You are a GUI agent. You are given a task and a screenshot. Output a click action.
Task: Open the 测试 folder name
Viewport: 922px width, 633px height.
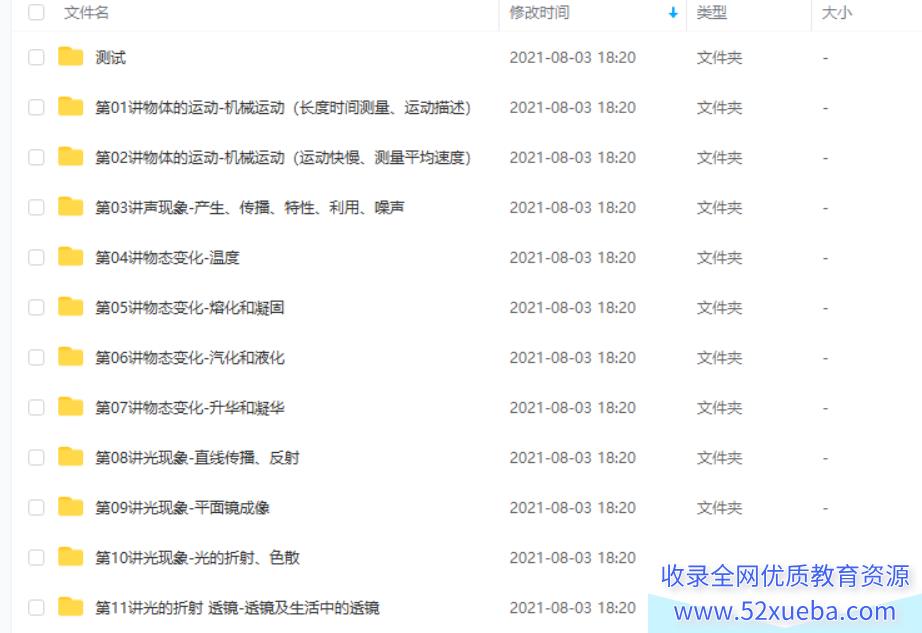tap(111, 58)
